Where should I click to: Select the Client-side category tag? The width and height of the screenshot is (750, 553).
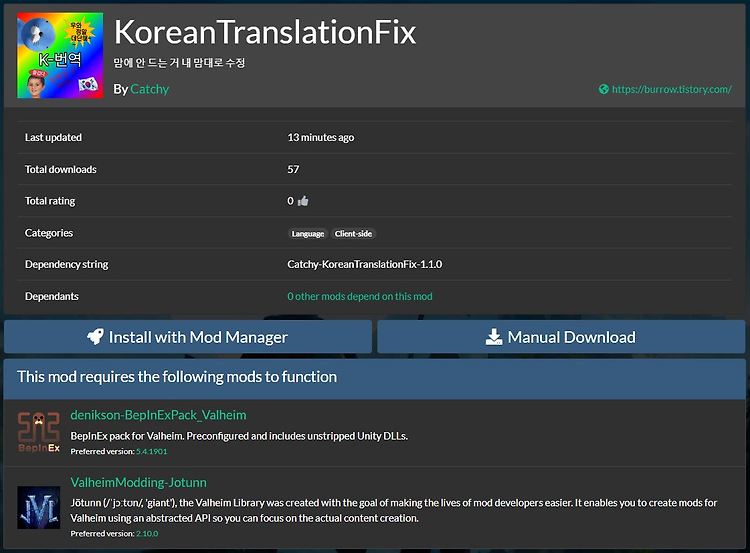pyautogui.click(x=353, y=234)
